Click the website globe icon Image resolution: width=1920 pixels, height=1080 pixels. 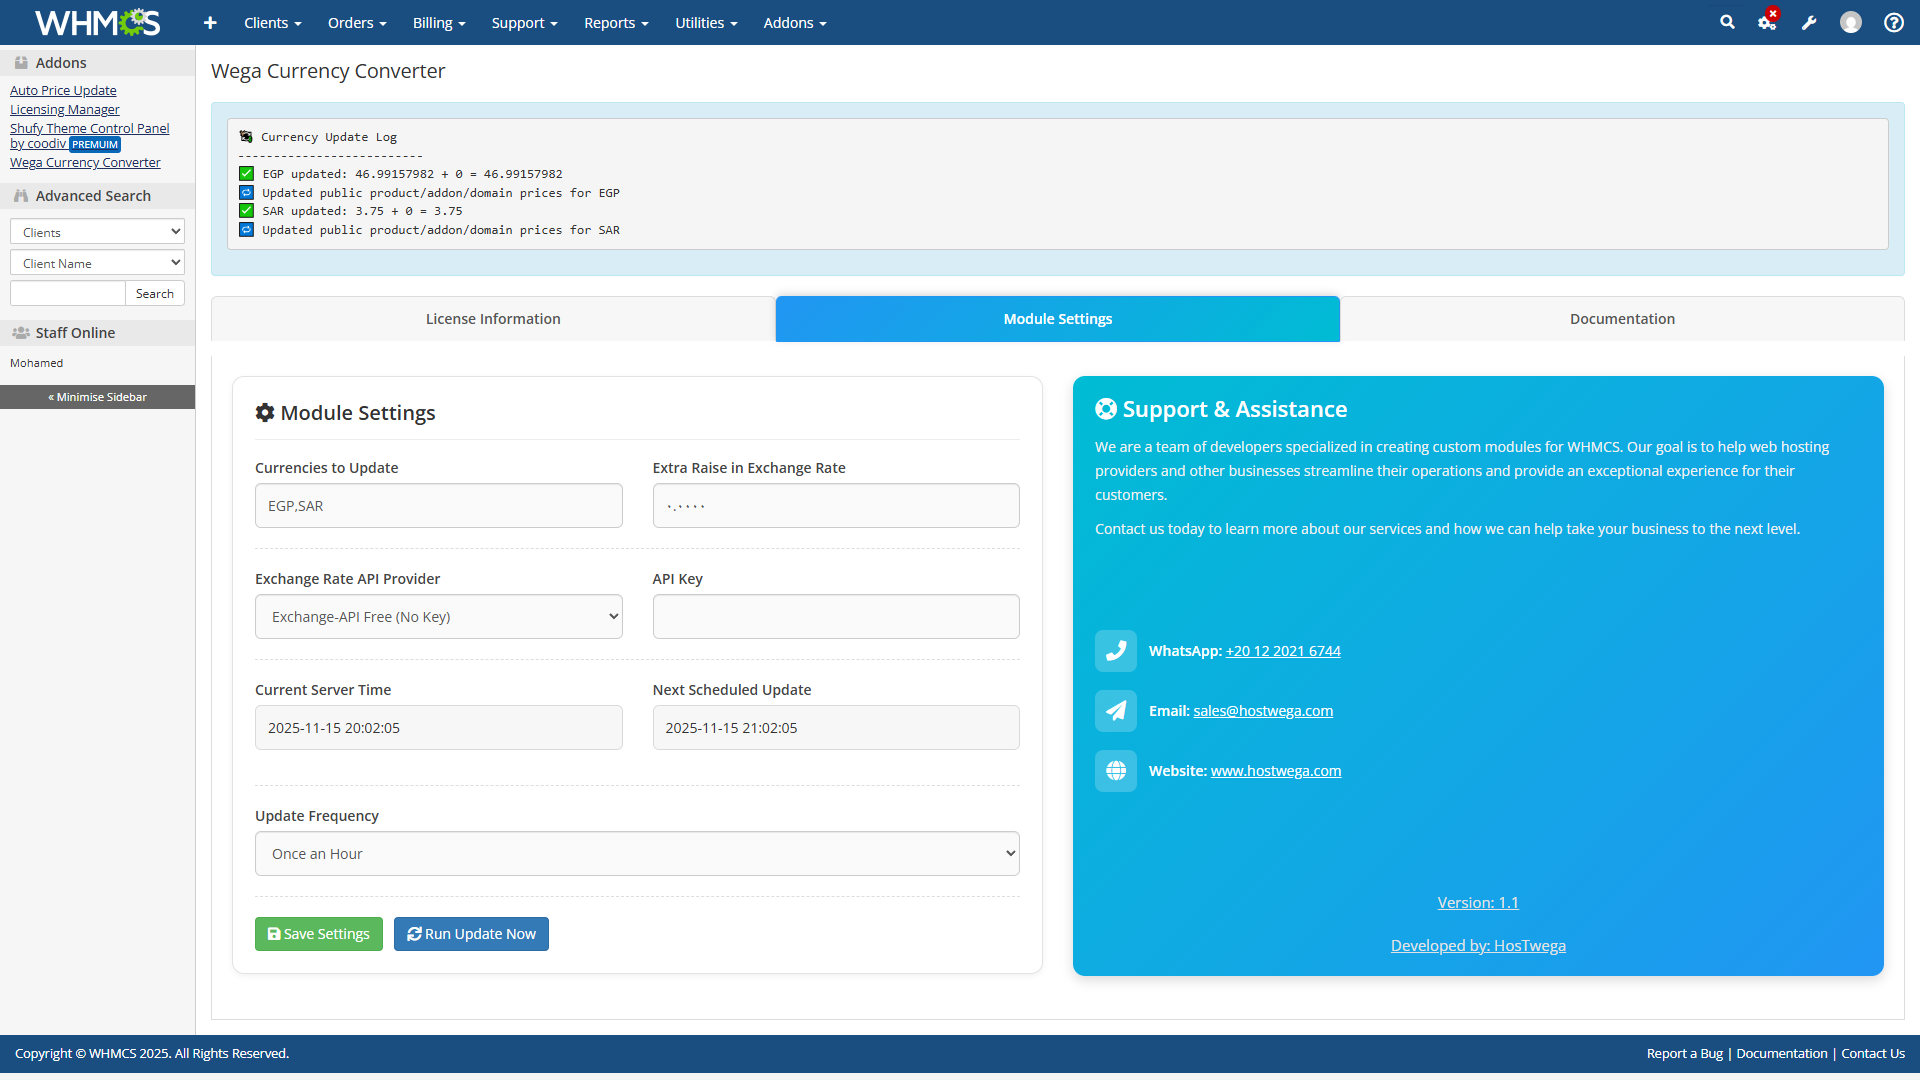coord(1116,771)
